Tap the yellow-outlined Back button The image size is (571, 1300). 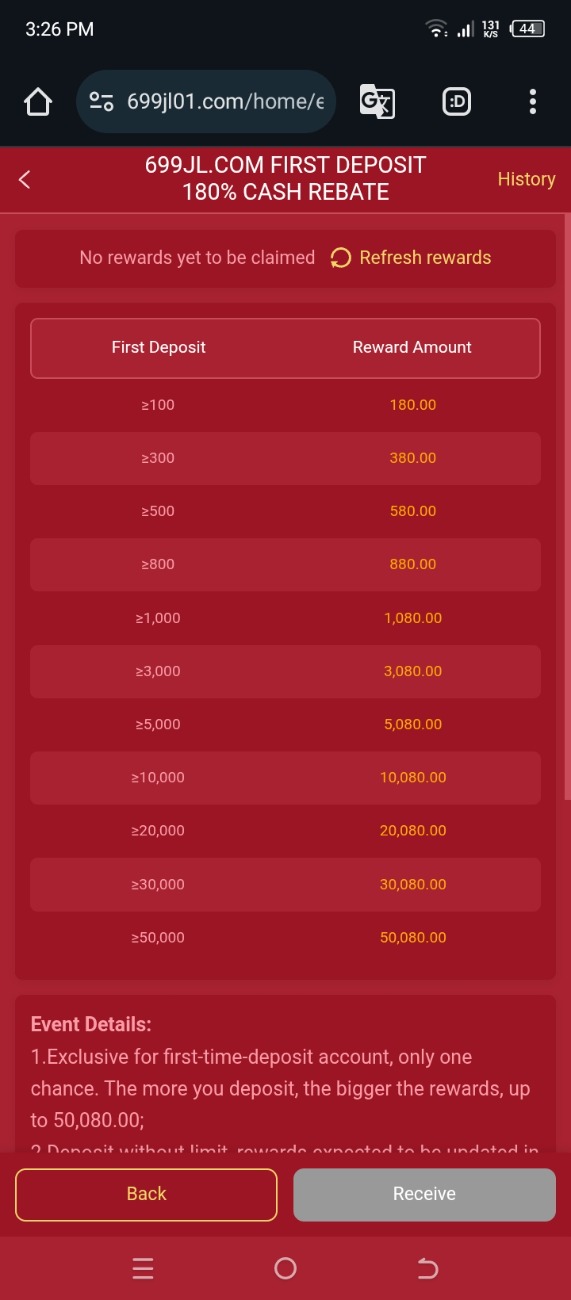pyautogui.click(x=146, y=1194)
